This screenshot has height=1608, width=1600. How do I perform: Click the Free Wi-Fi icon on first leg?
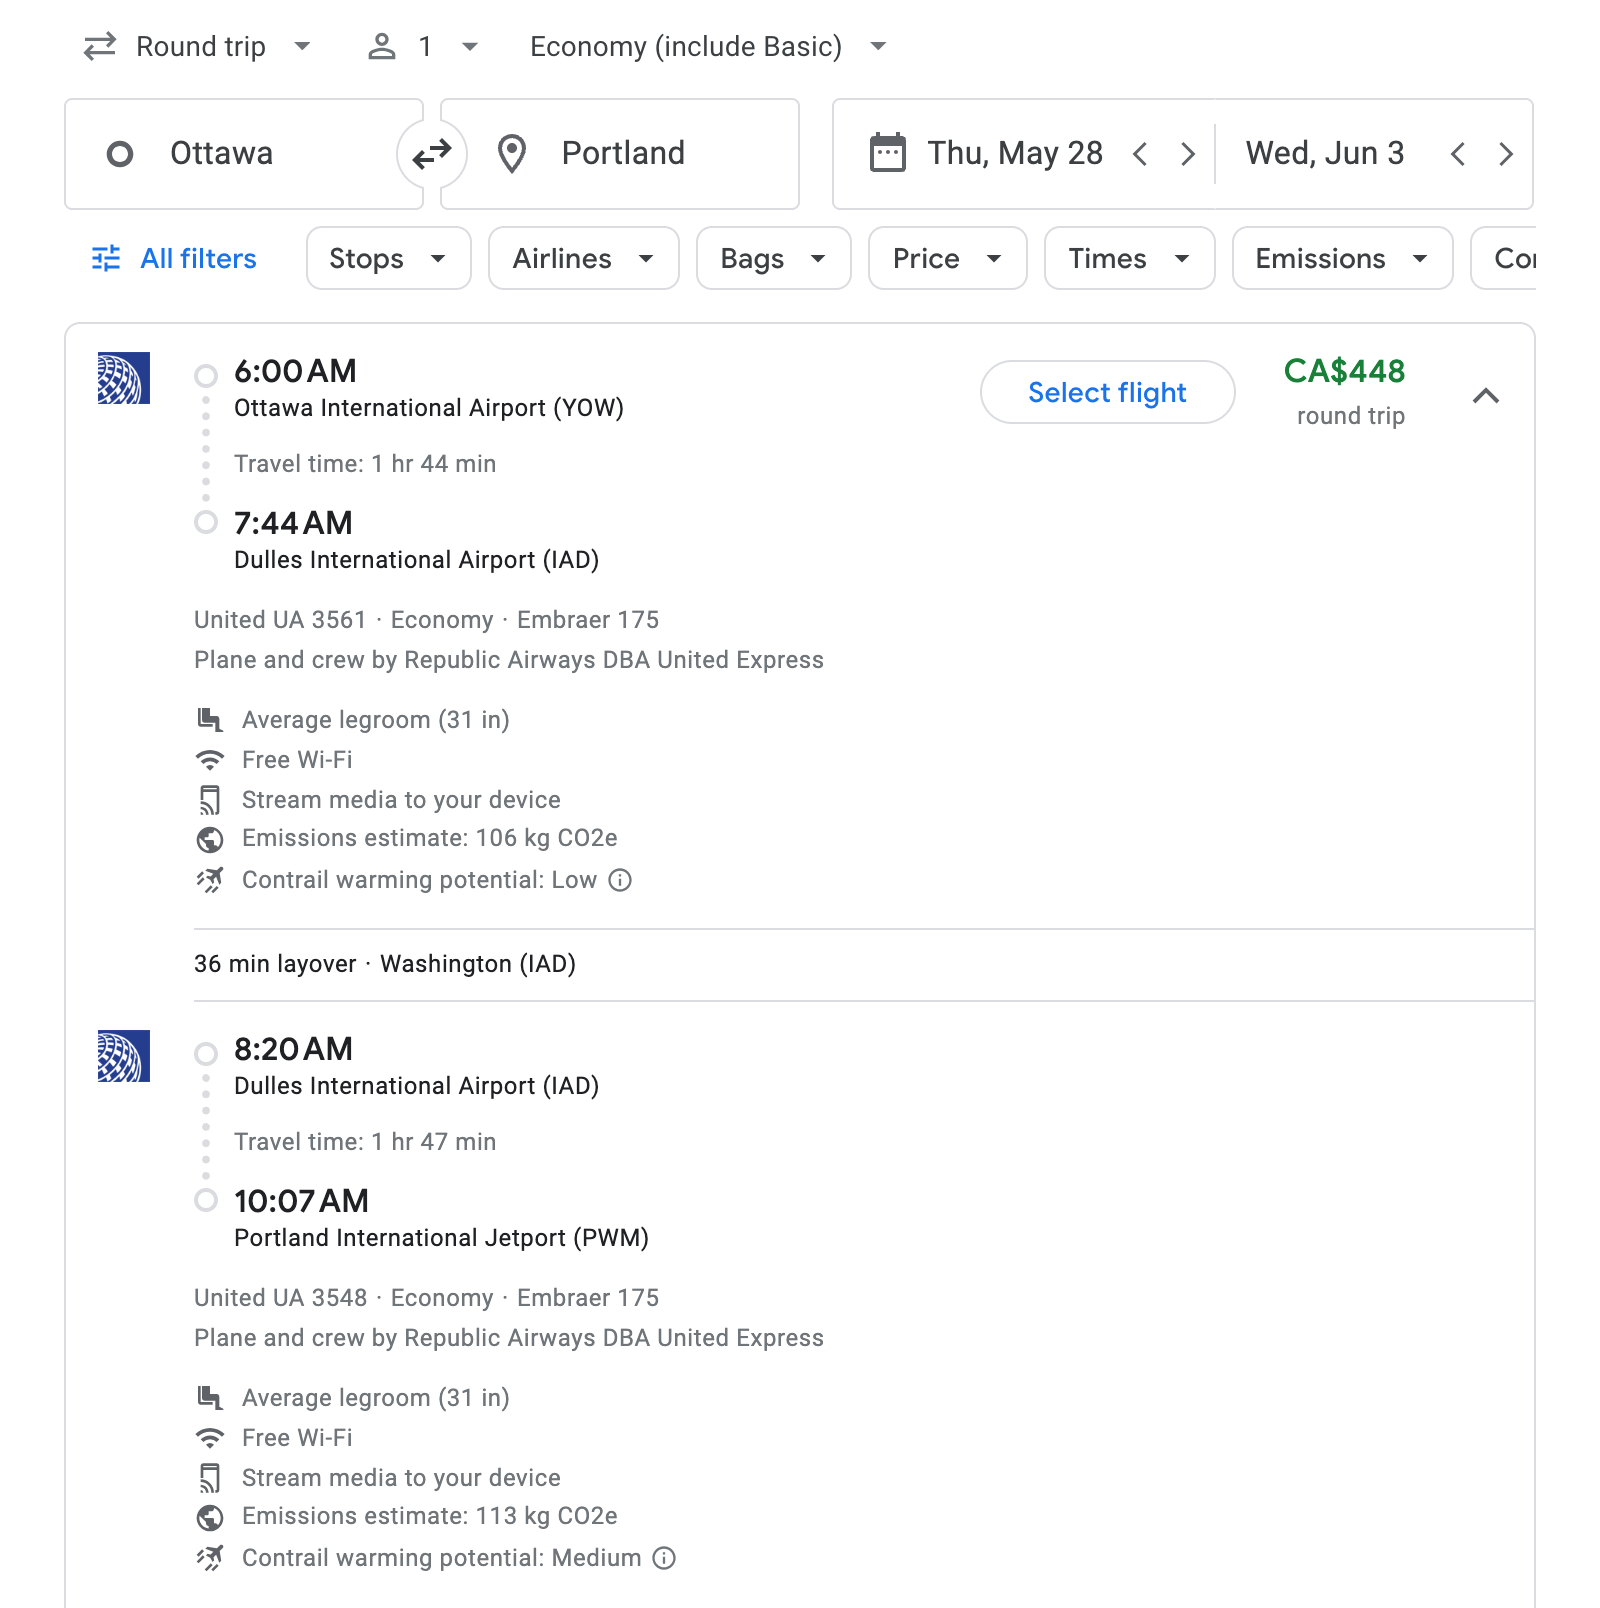point(210,760)
